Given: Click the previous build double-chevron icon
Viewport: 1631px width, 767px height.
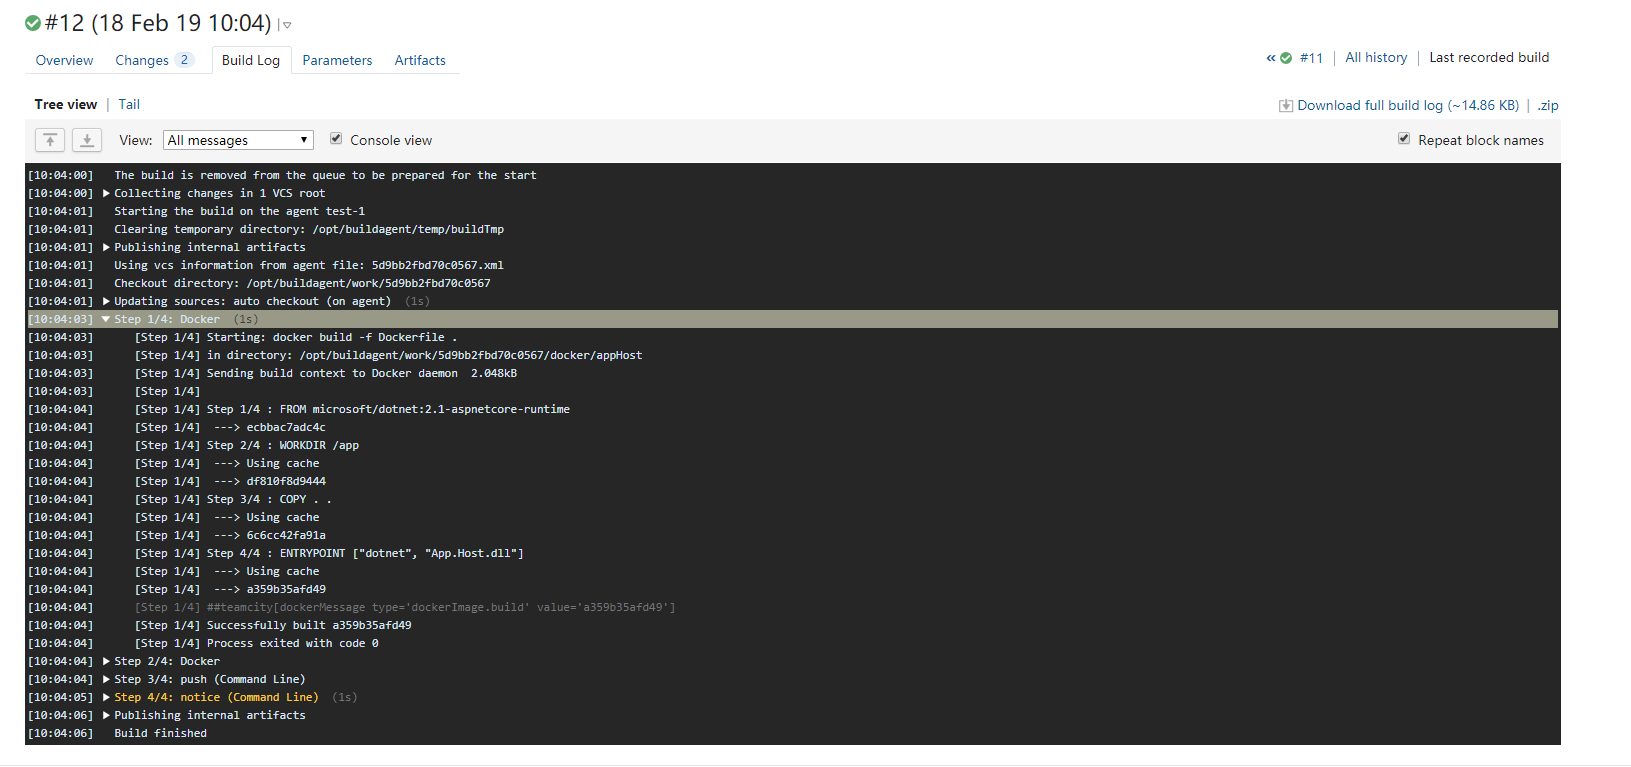Looking at the screenshot, I should [x=1271, y=58].
